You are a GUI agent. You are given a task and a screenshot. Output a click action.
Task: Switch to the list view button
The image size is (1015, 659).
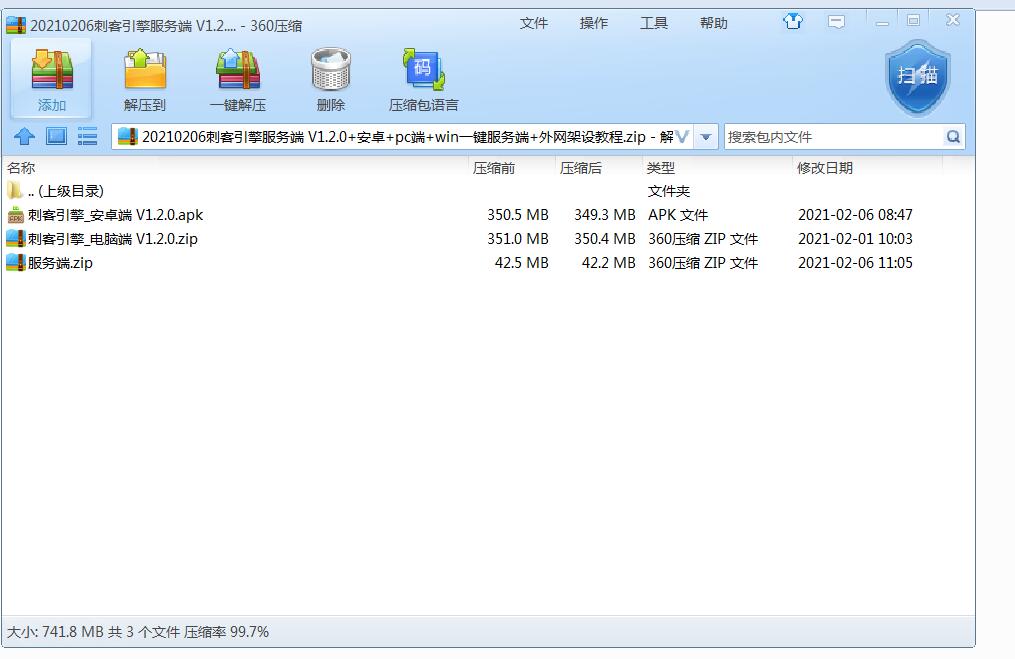tap(87, 136)
